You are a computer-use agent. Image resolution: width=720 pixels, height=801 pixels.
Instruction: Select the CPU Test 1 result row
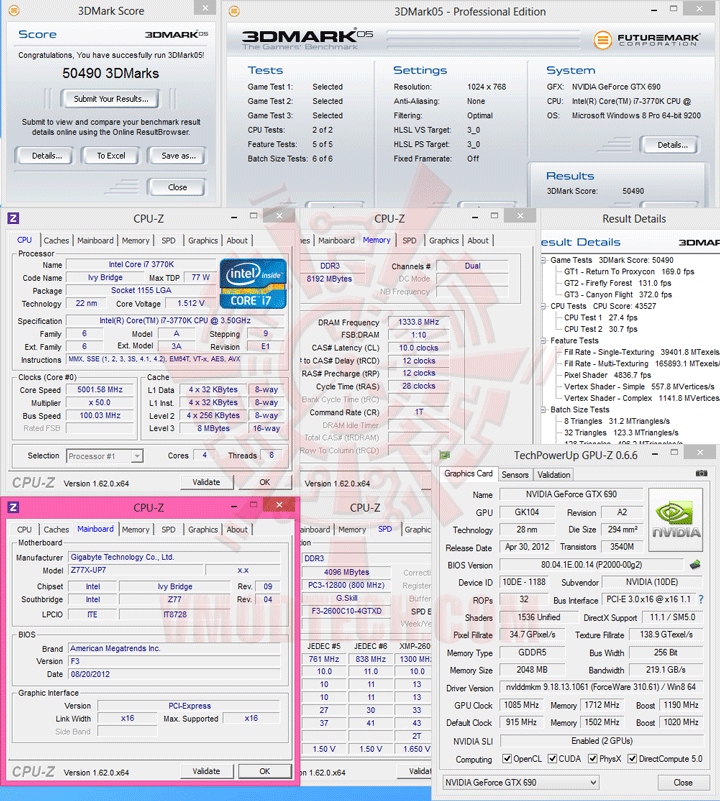[600, 318]
